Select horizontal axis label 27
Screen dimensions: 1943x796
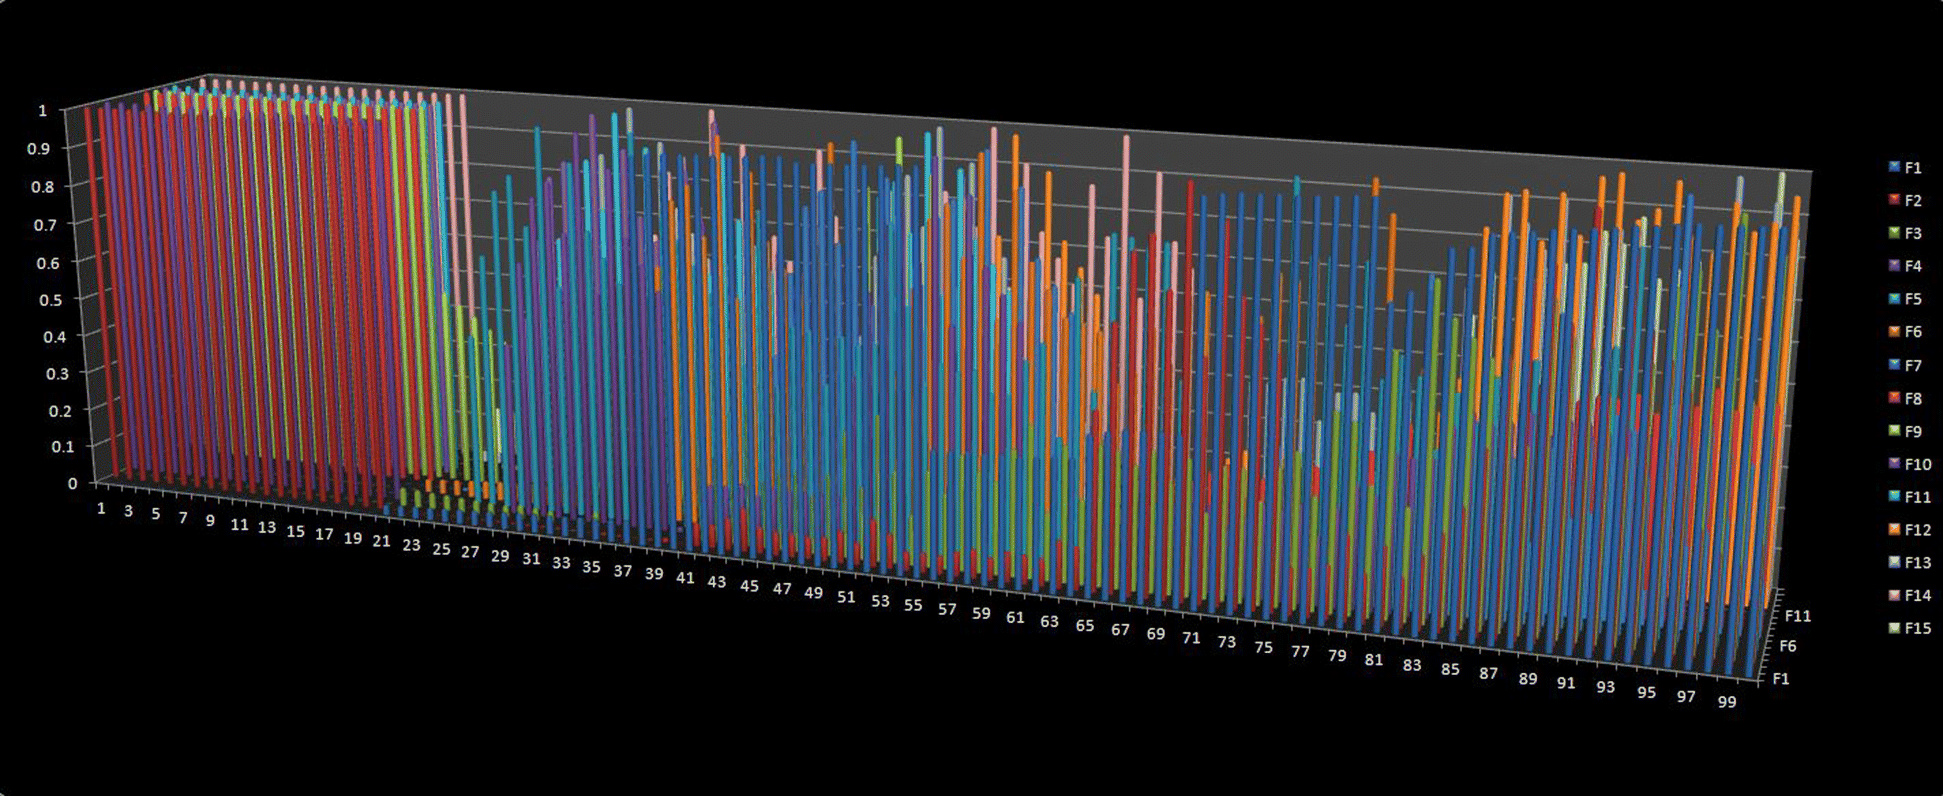[470, 552]
